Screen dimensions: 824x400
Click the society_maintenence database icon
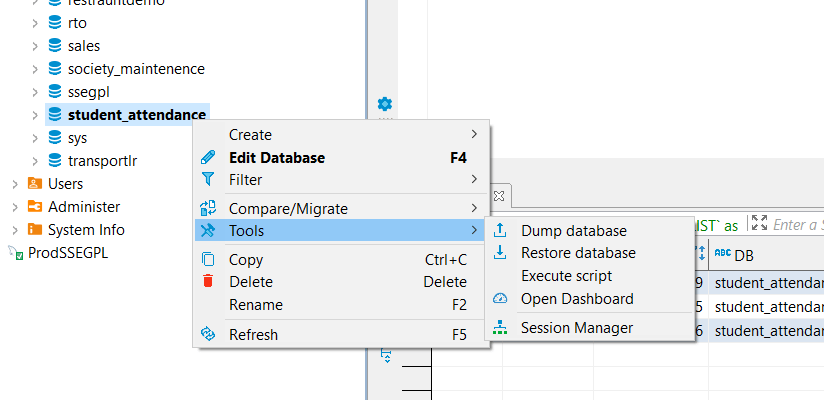tap(55, 68)
